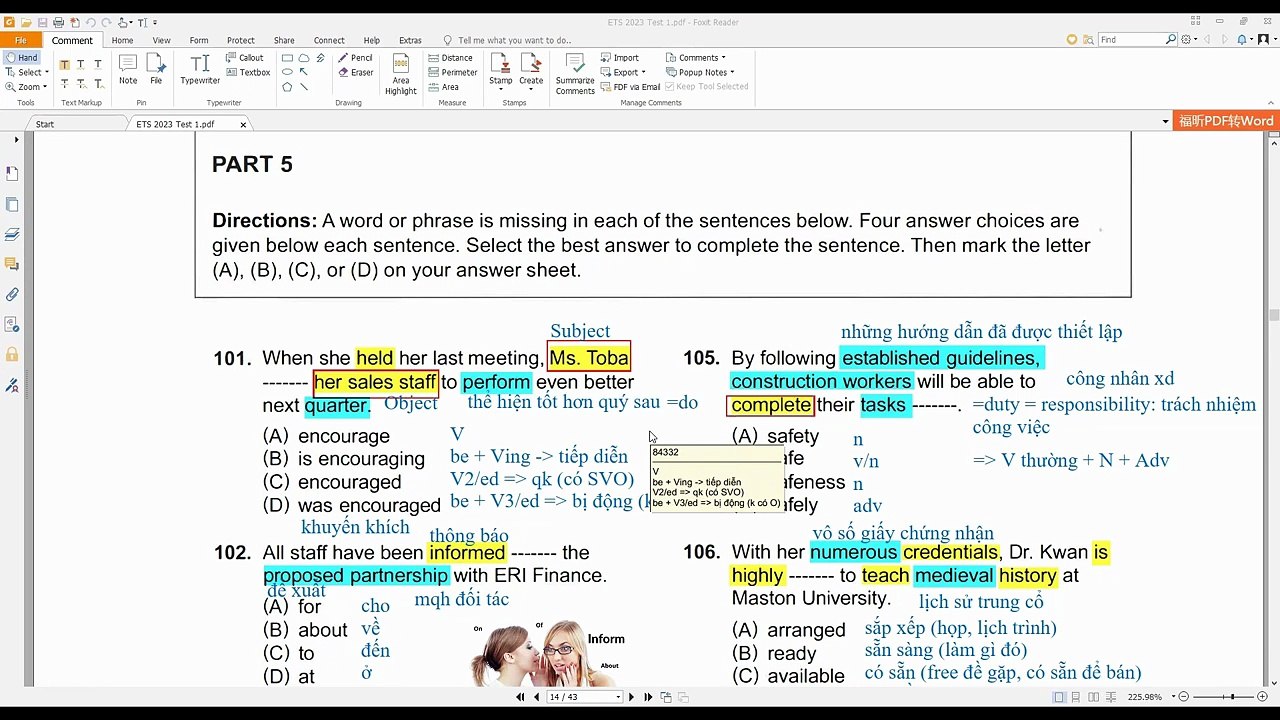Switch to the Form ribbon tab
Screen dimensions: 1280x720
click(x=199, y=40)
